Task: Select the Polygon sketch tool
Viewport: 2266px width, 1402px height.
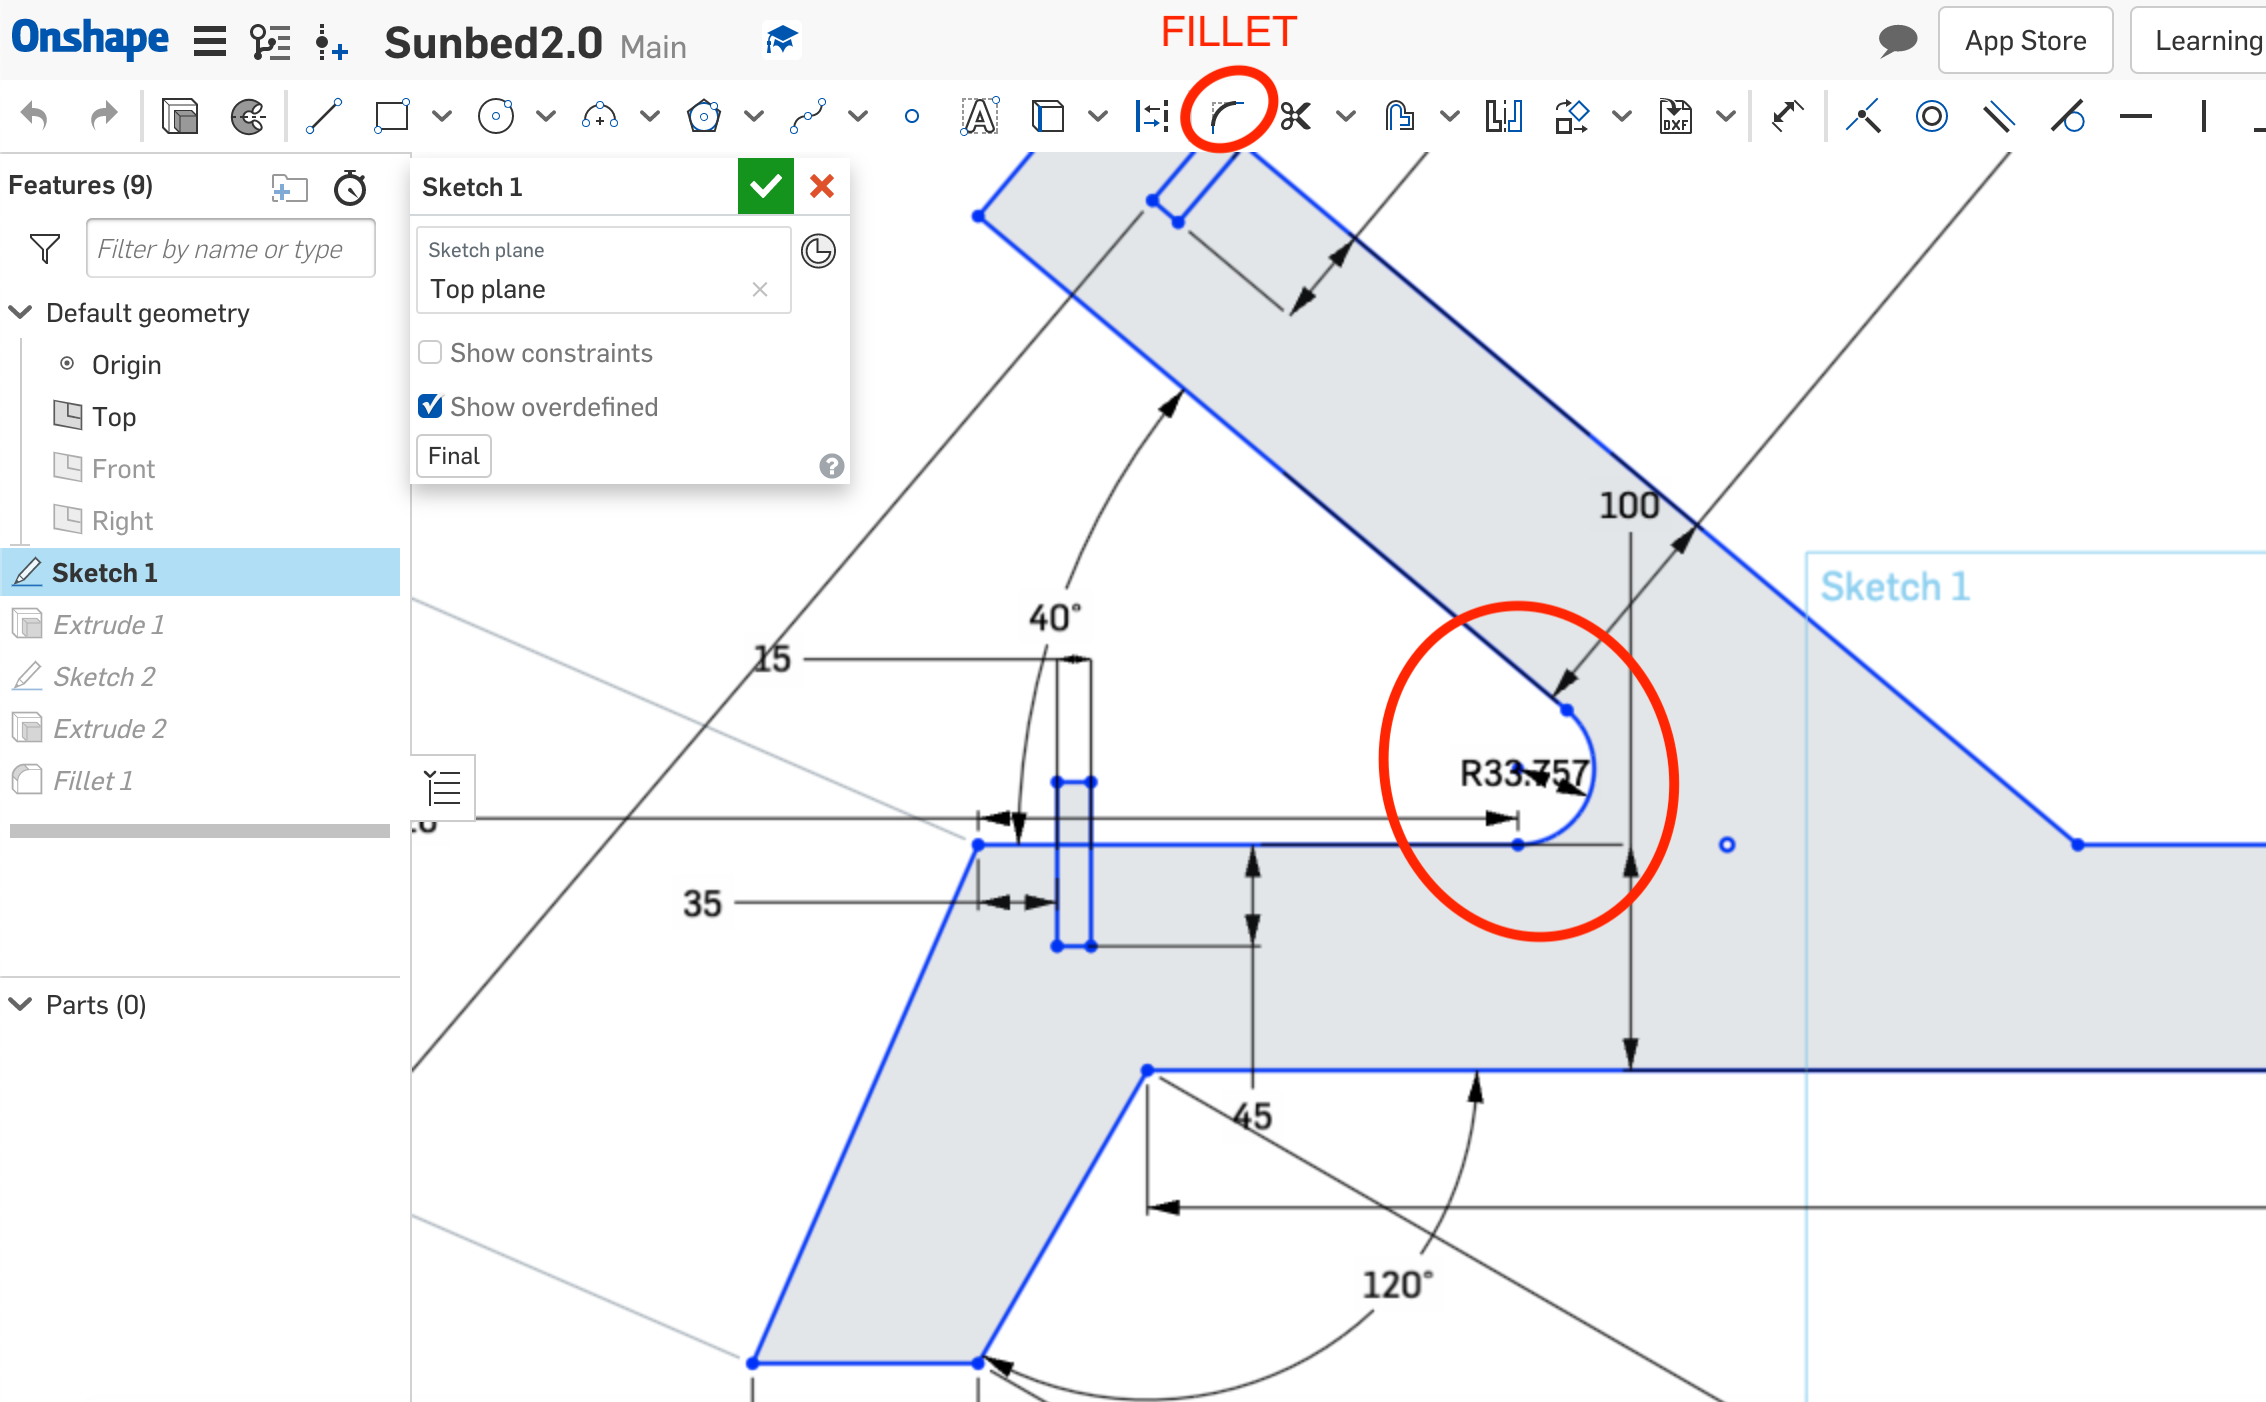Action: (704, 116)
